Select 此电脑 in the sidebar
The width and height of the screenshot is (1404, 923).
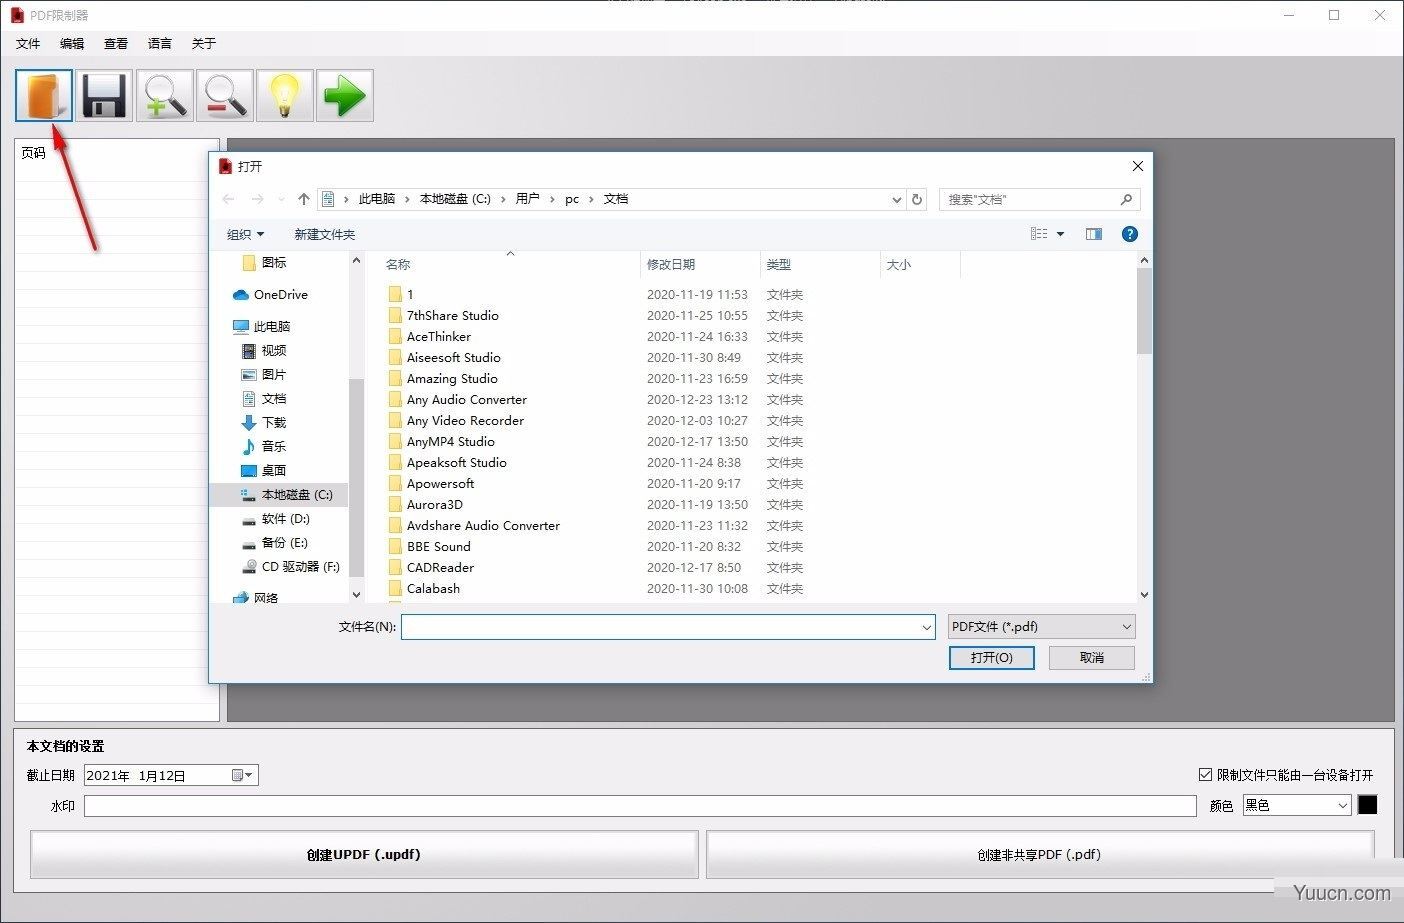pos(261,327)
